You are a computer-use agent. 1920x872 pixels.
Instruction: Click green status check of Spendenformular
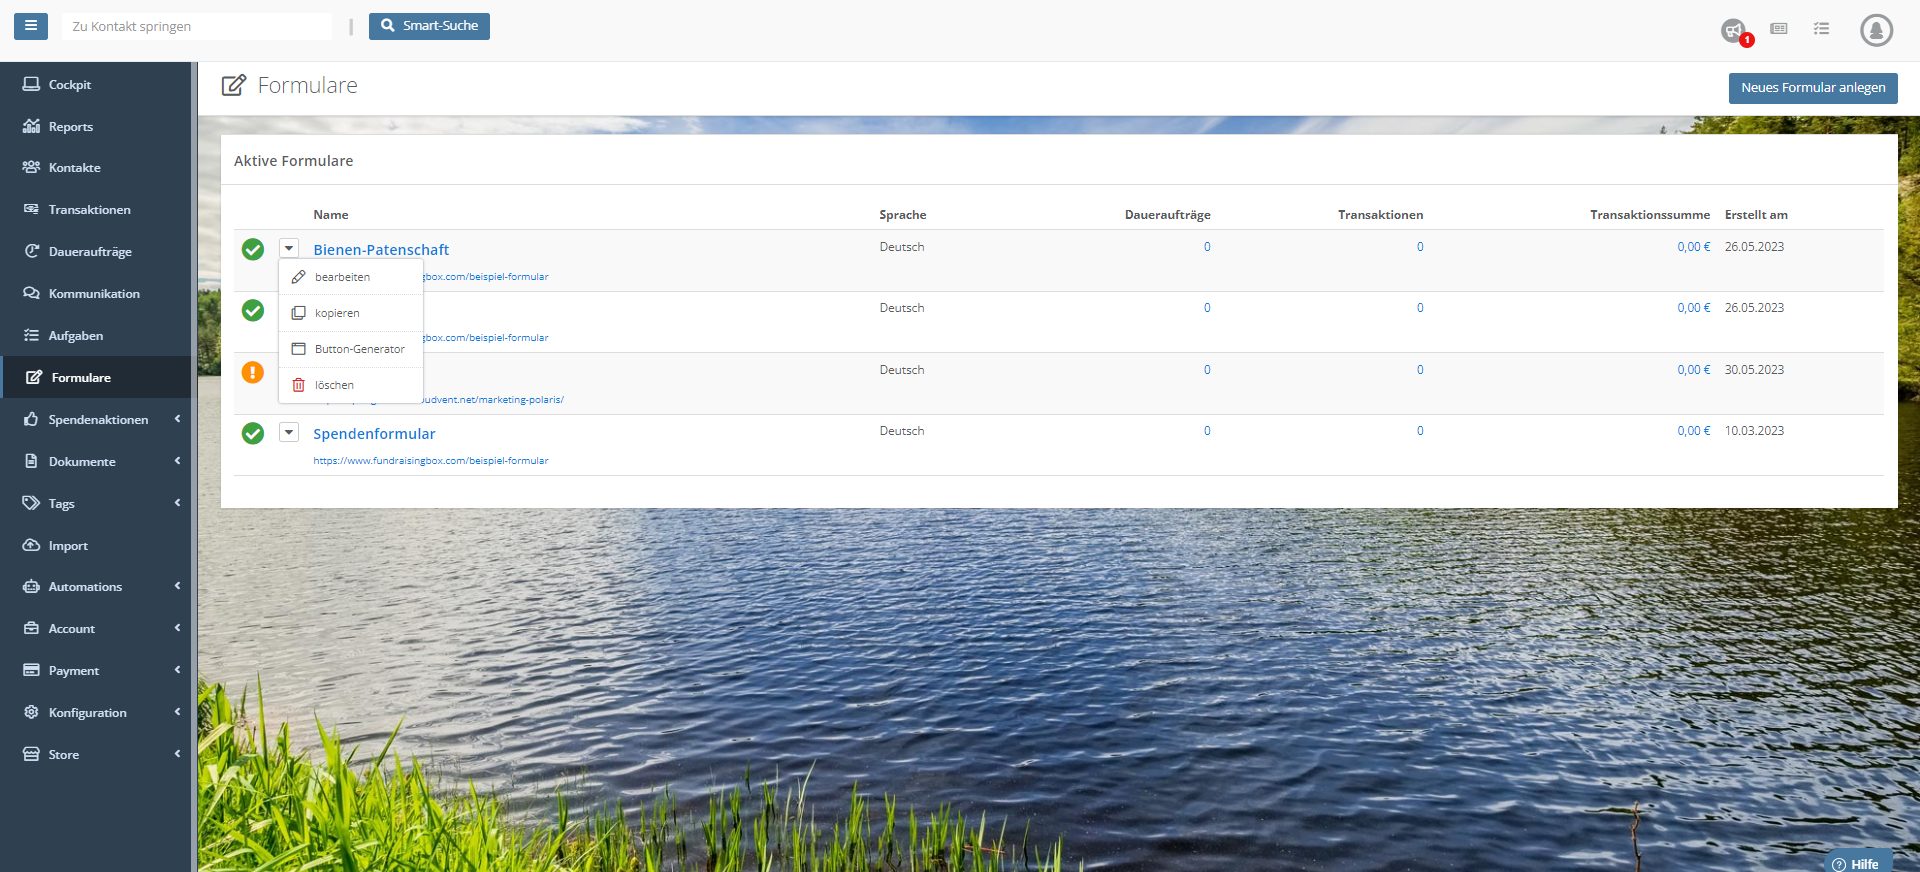253,433
